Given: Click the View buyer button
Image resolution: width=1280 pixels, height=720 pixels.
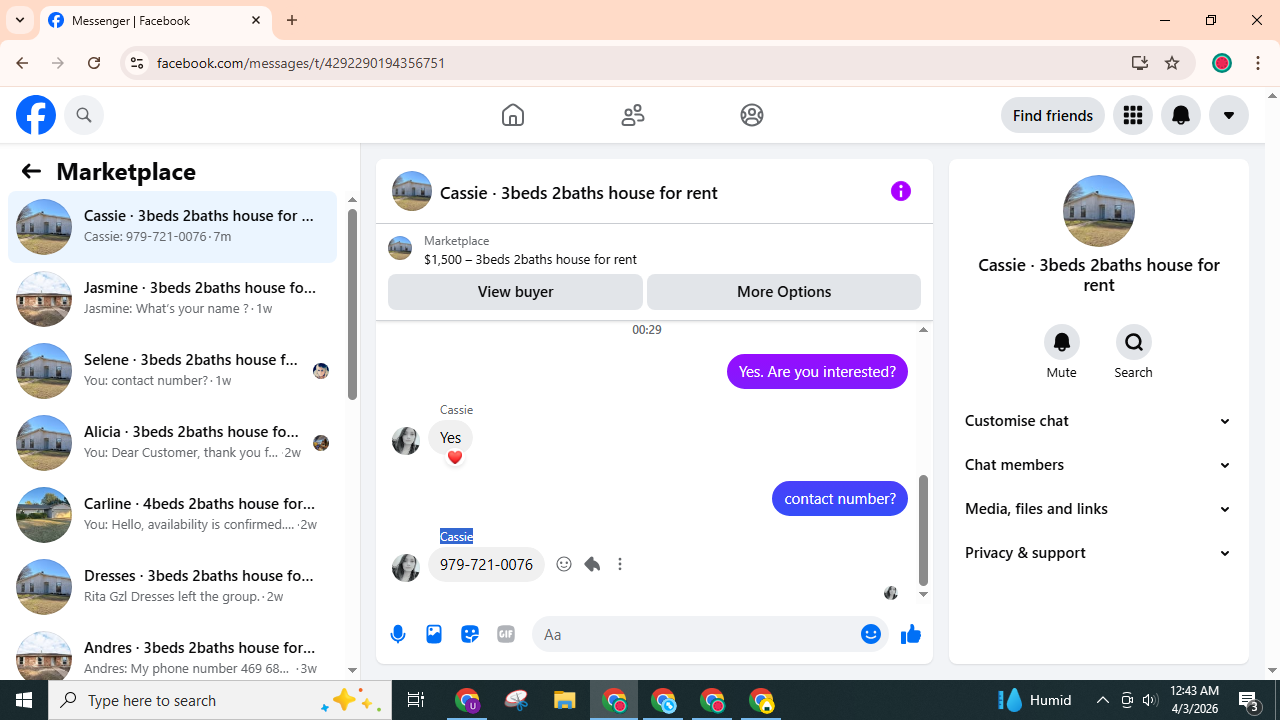Looking at the screenshot, I should [515, 292].
